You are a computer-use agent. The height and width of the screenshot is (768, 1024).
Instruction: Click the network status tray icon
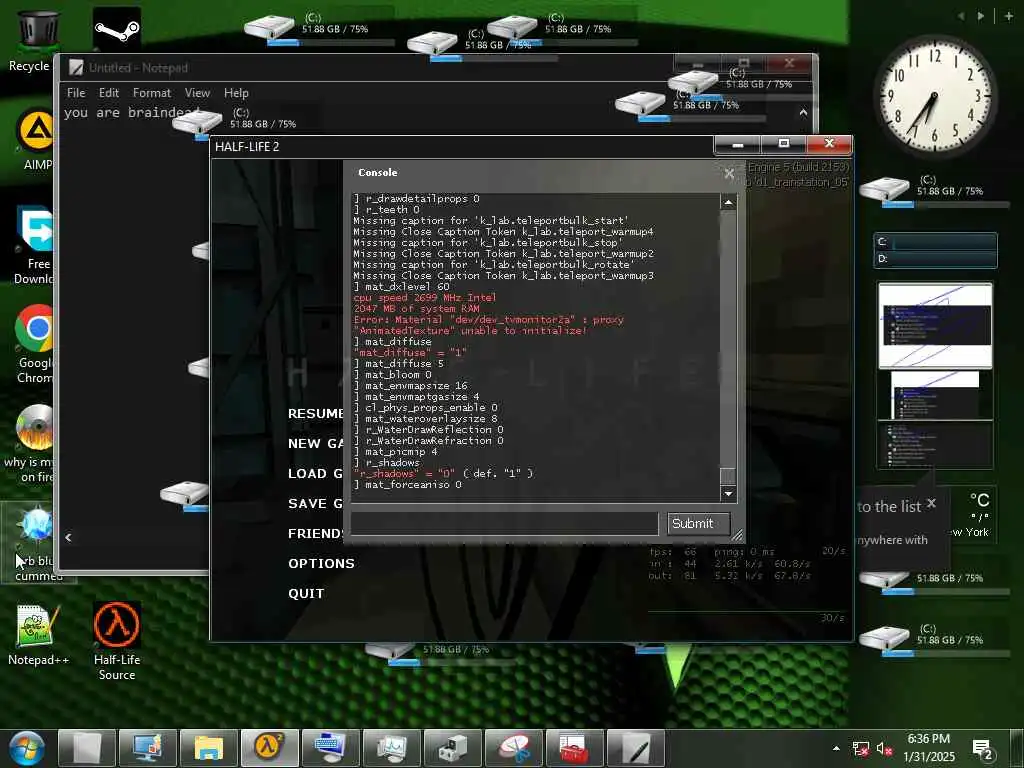point(861,749)
